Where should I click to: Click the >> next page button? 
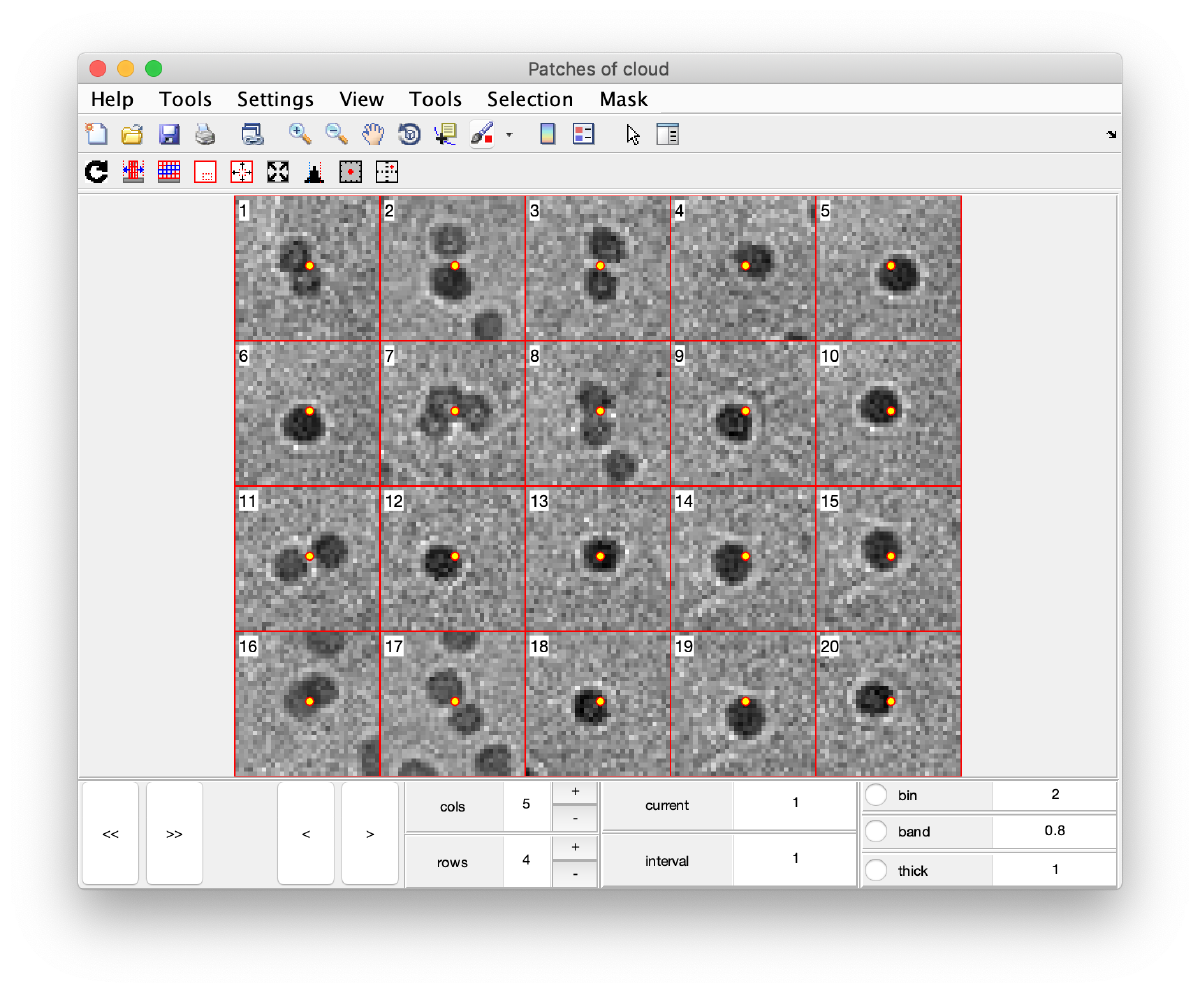click(x=173, y=833)
